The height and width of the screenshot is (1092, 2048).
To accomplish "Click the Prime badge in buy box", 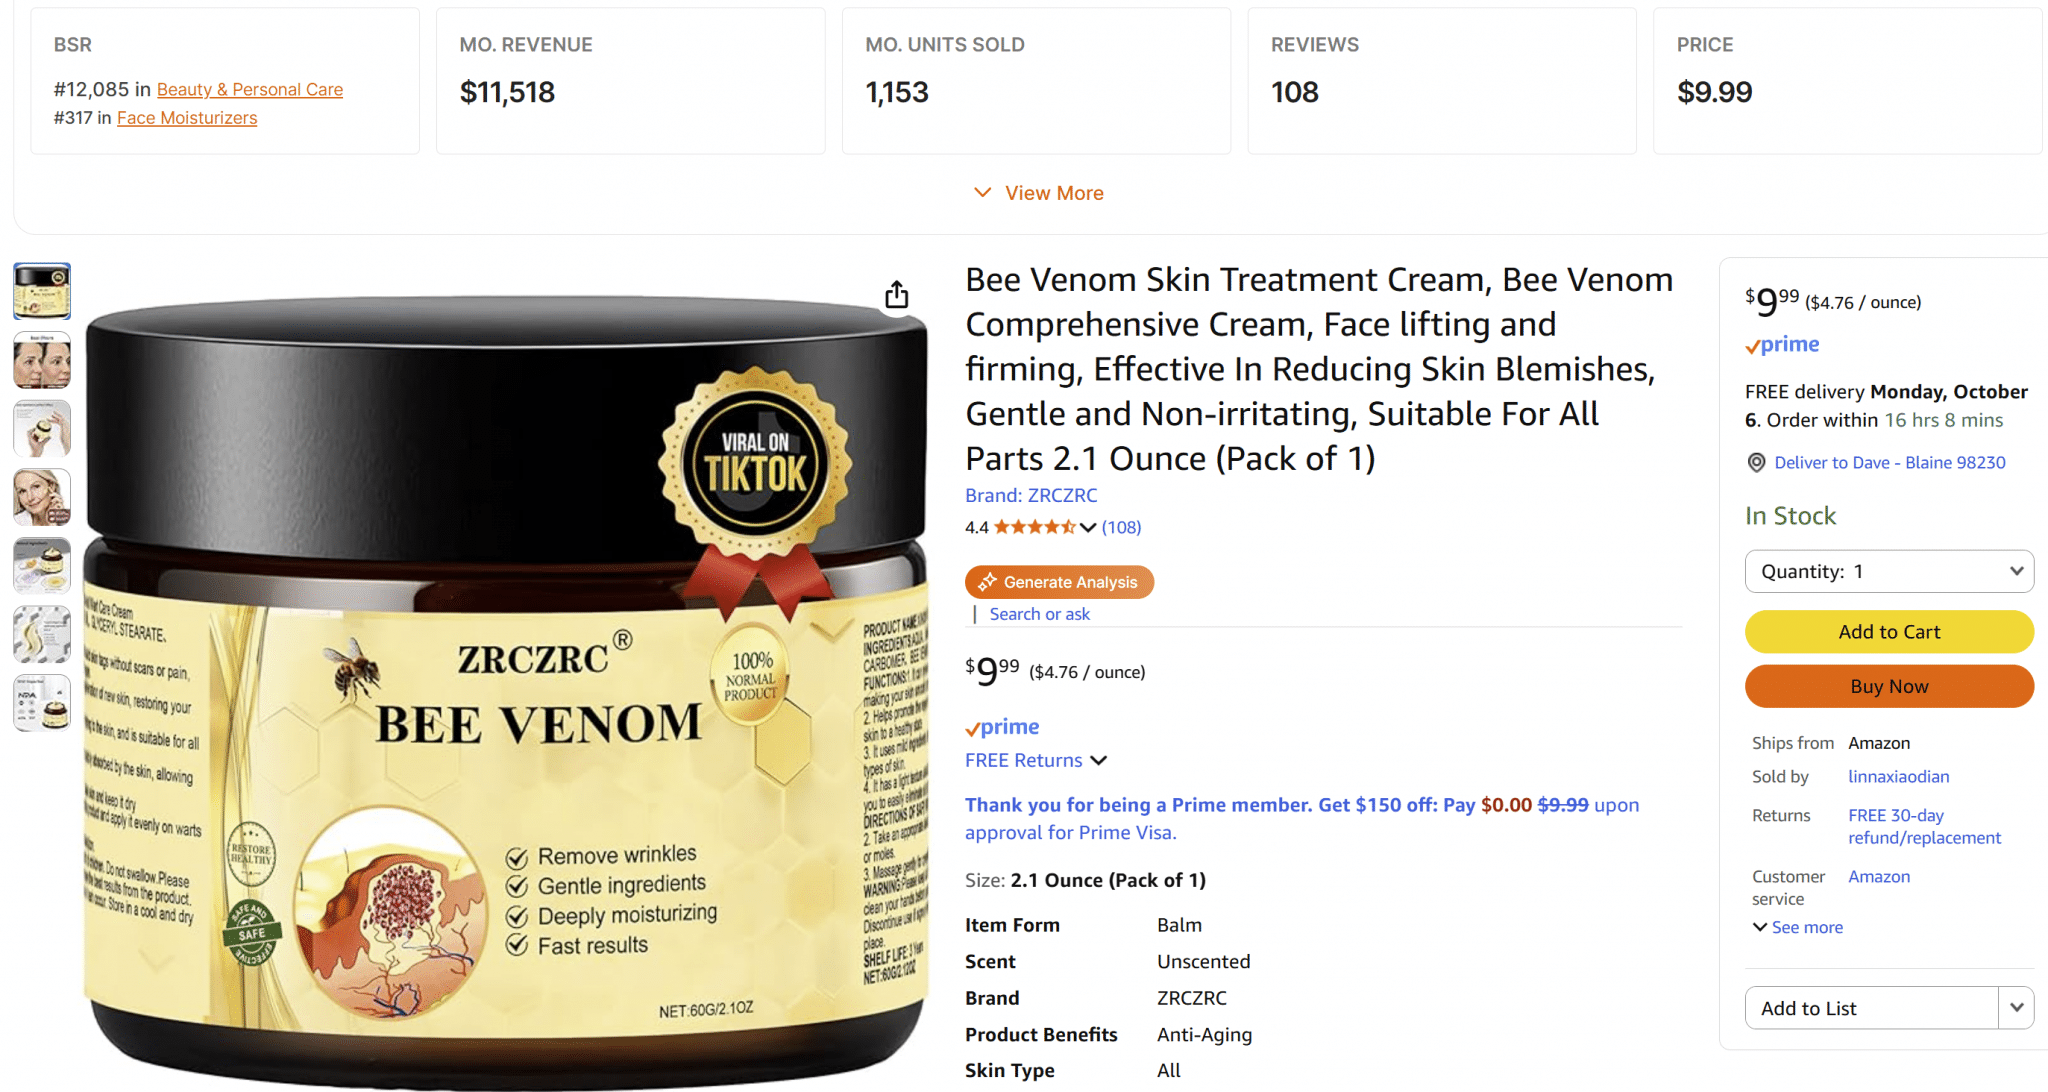I will pyautogui.click(x=1782, y=345).
